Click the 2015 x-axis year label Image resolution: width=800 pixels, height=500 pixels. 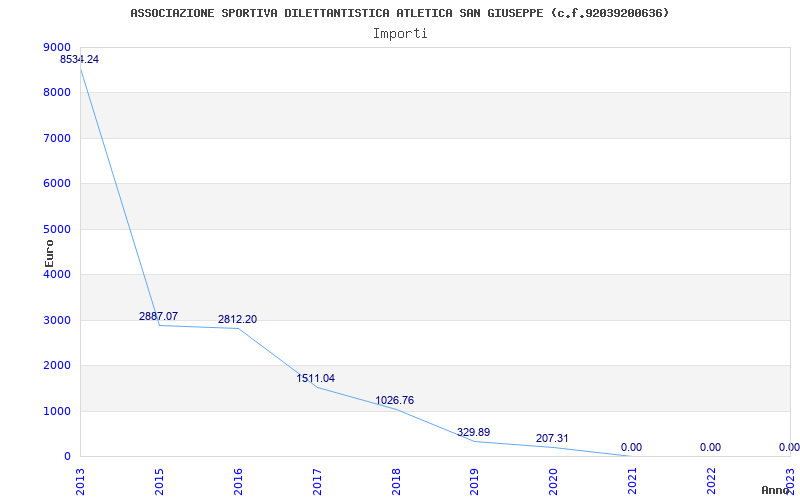click(159, 482)
